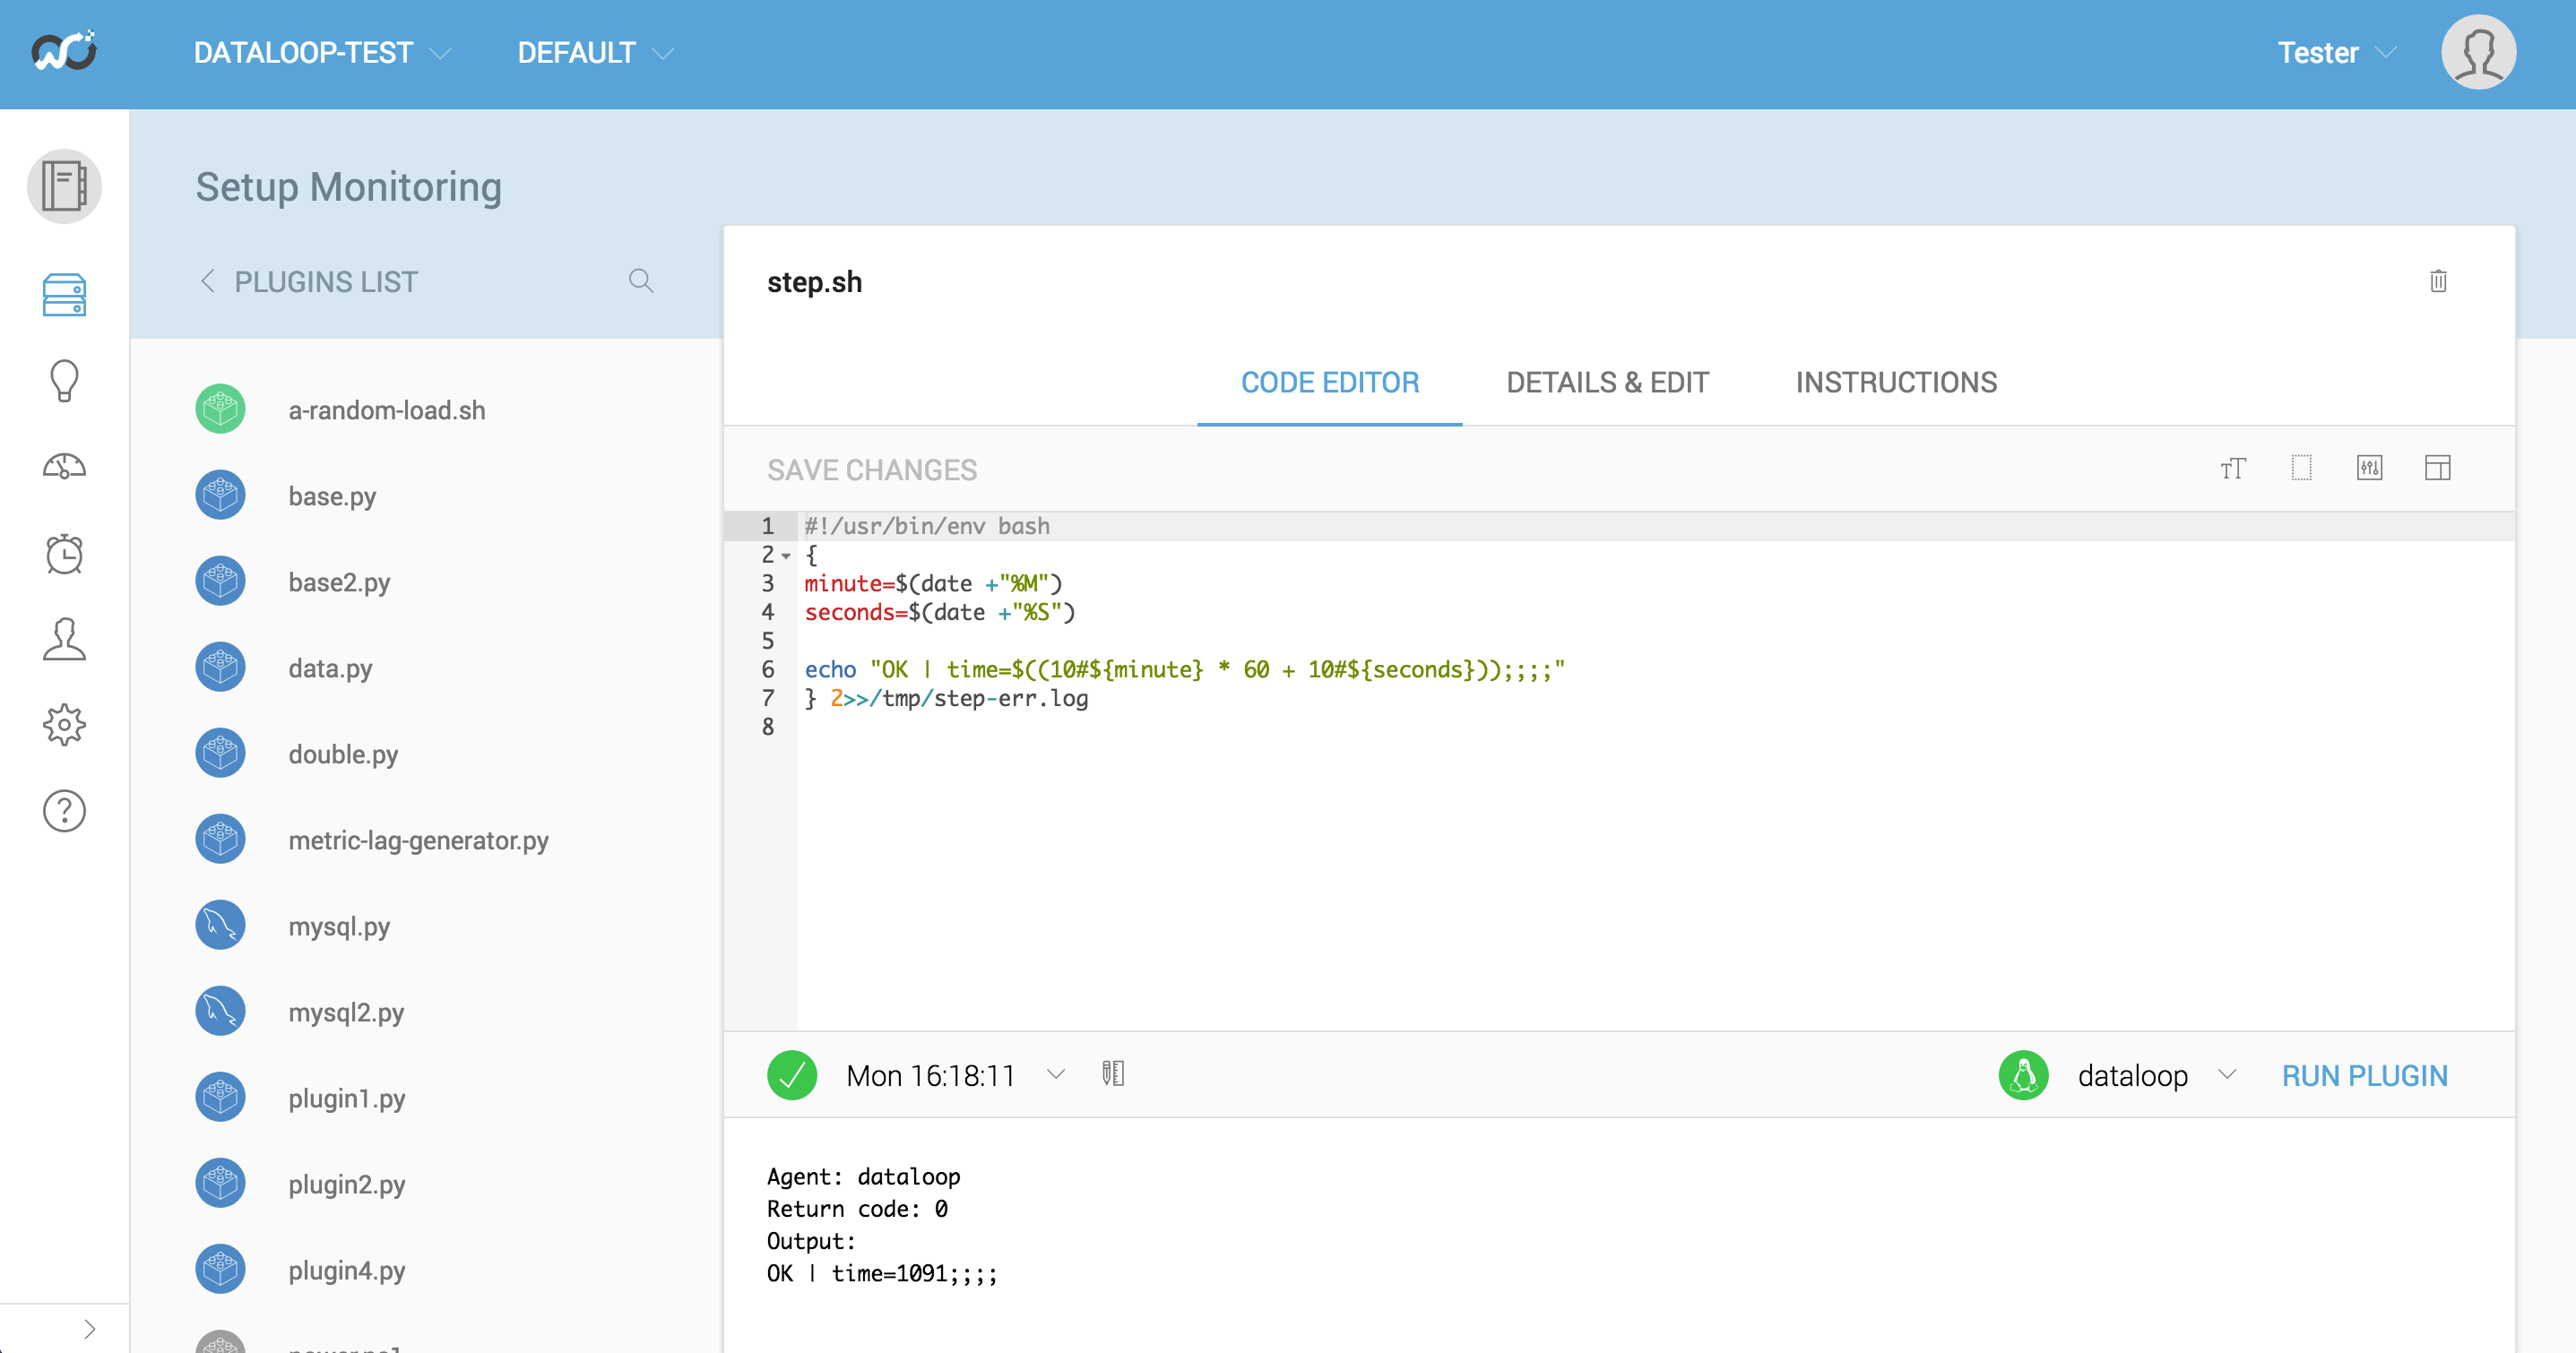Expand the sidebar with bottom chevron
Viewport: 2576px width, 1353px height.
89,1329
